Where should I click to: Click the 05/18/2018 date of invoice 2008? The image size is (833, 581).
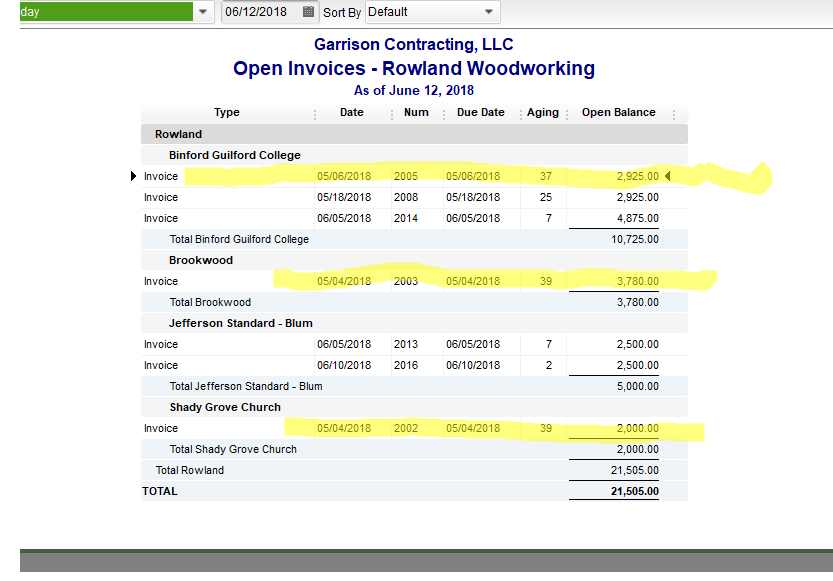coord(344,198)
